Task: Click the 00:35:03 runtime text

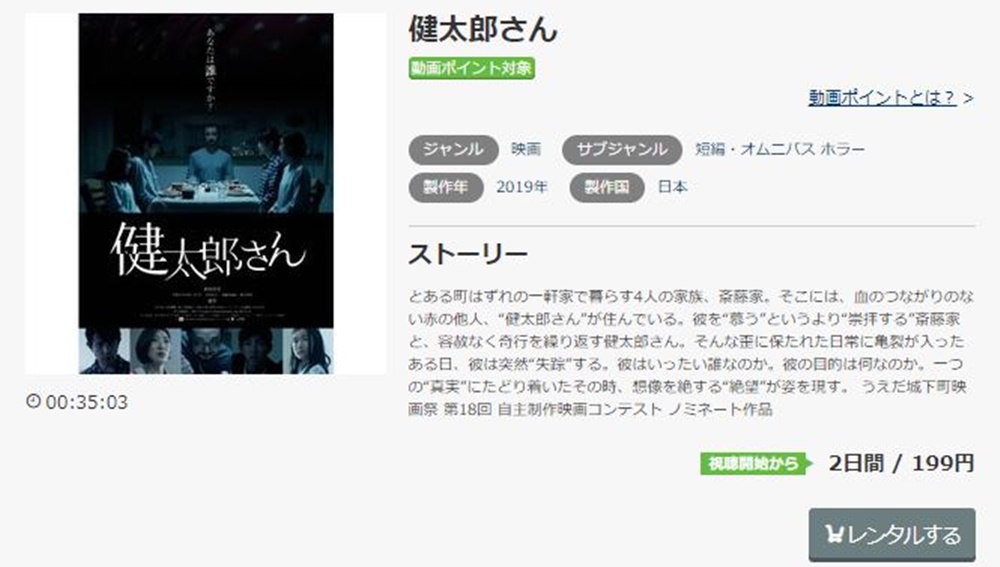Action: (x=87, y=402)
